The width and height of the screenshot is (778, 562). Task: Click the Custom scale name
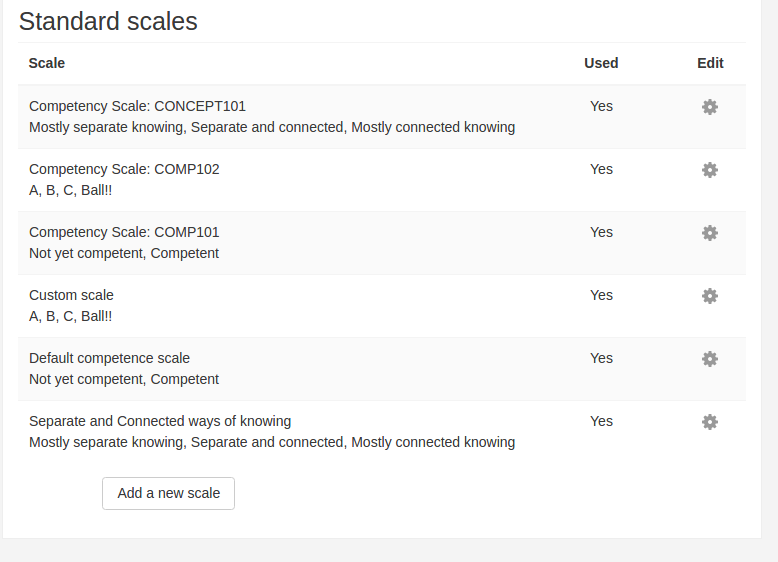tap(71, 295)
